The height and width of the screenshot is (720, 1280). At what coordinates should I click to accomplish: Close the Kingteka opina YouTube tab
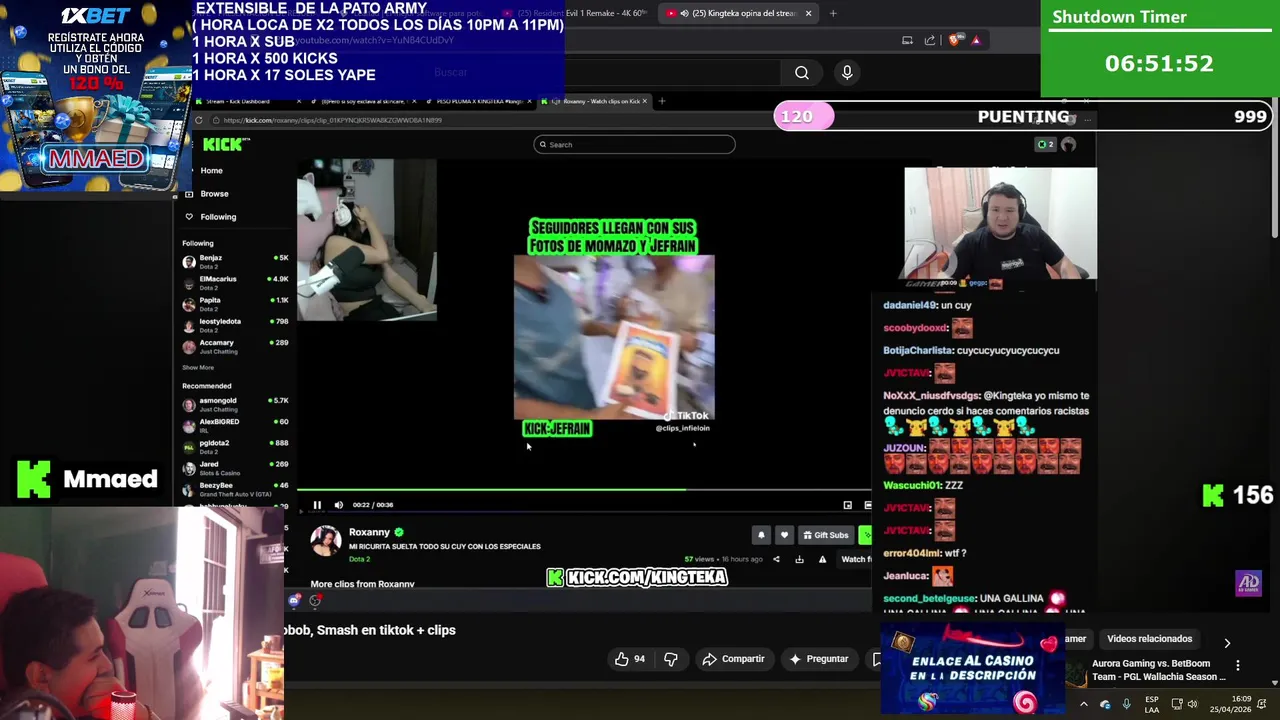808,13
